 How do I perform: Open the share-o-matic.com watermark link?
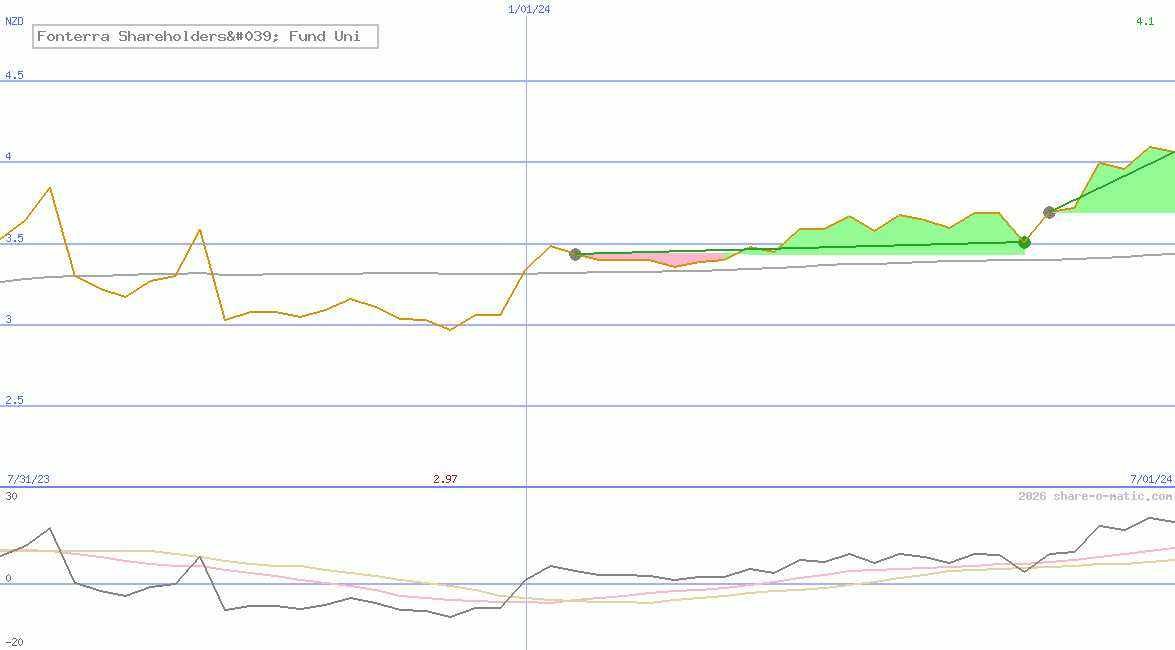pos(1095,496)
